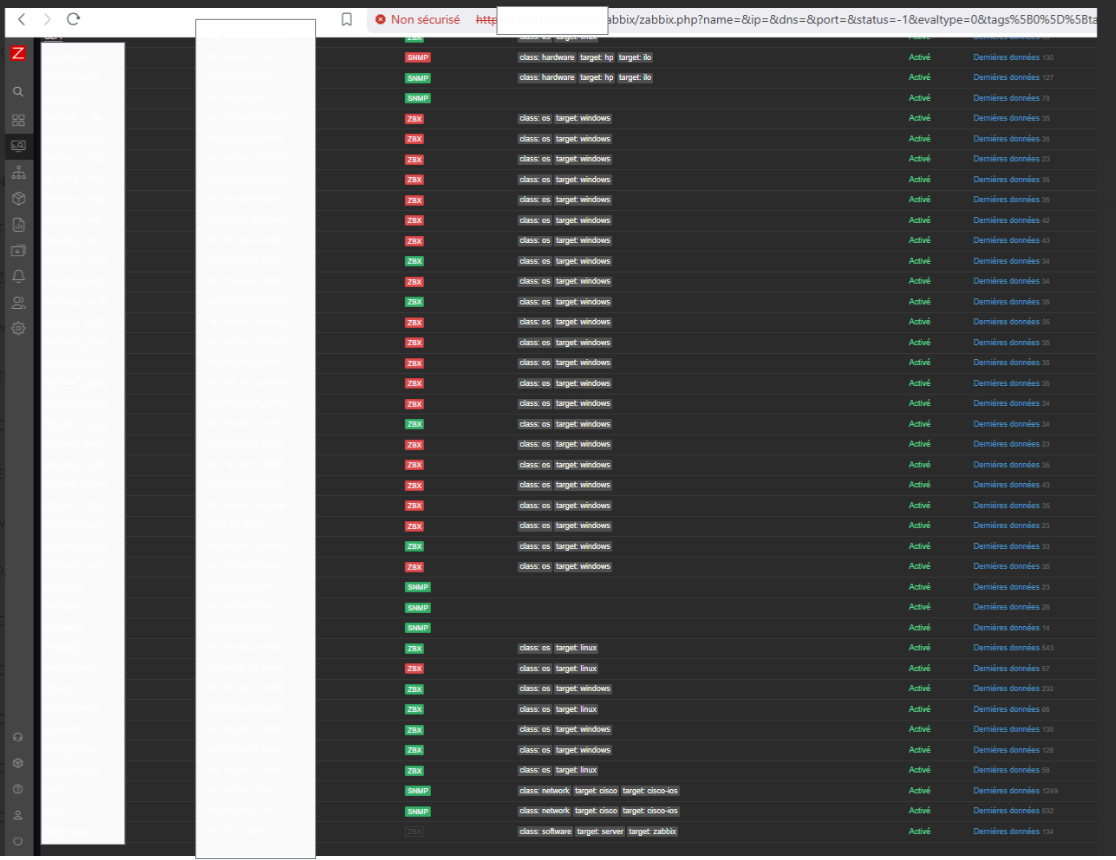Image resolution: width=1116 pixels, height=860 pixels.
Task: Open Users icon in sidebar
Action: [18, 302]
